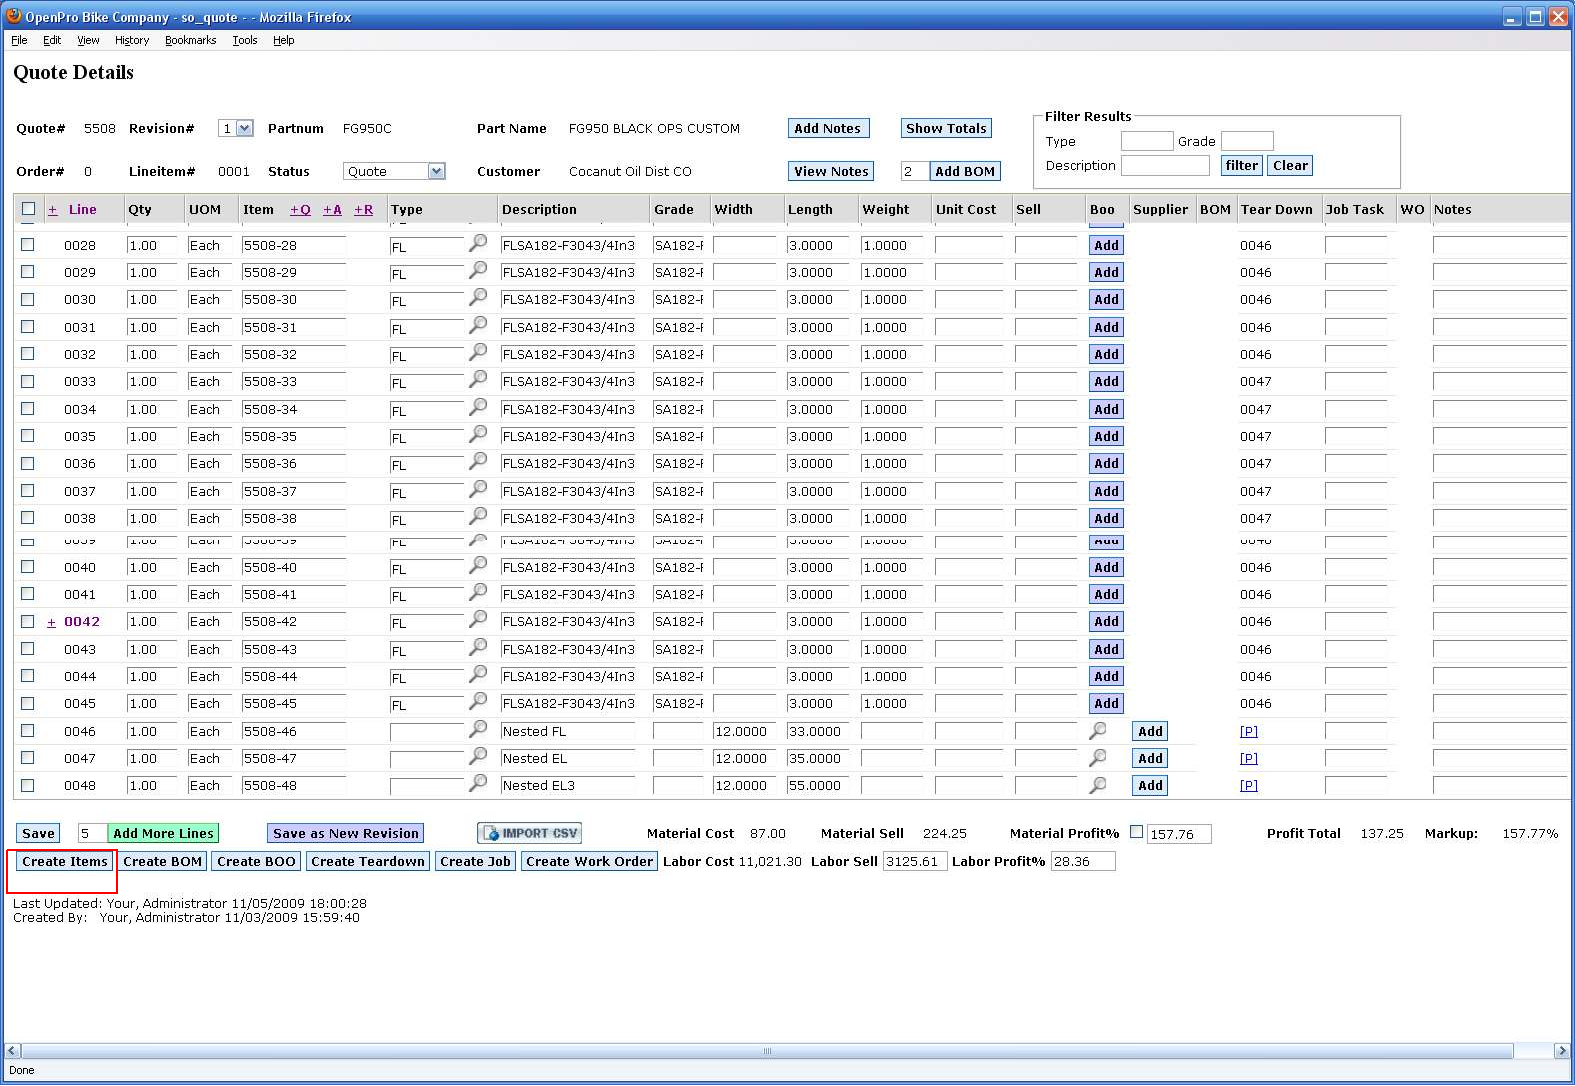Tick the checkbox for line 0030

click(x=28, y=299)
